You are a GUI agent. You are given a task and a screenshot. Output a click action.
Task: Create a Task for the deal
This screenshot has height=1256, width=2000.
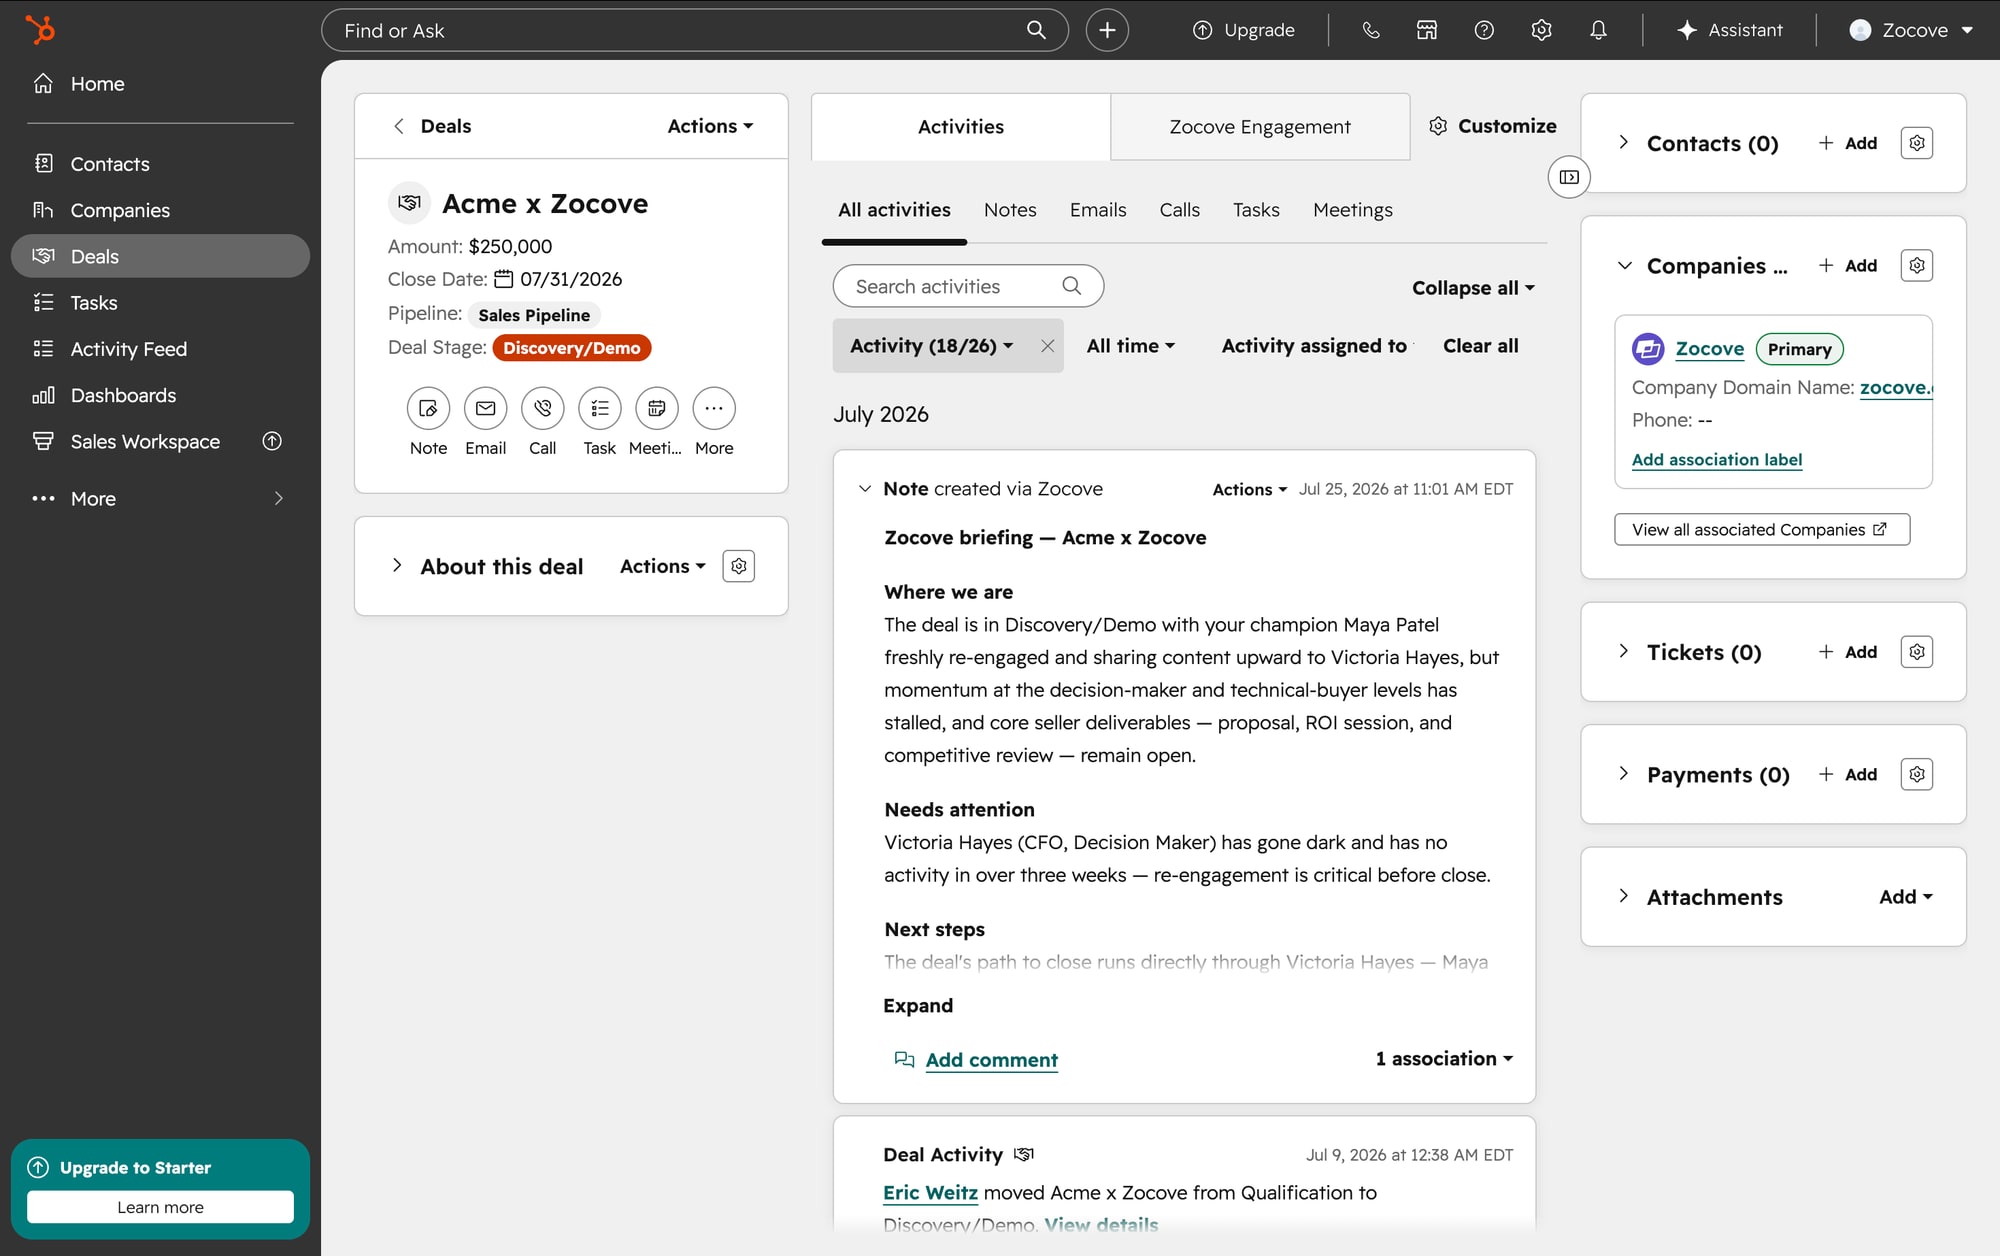click(599, 408)
